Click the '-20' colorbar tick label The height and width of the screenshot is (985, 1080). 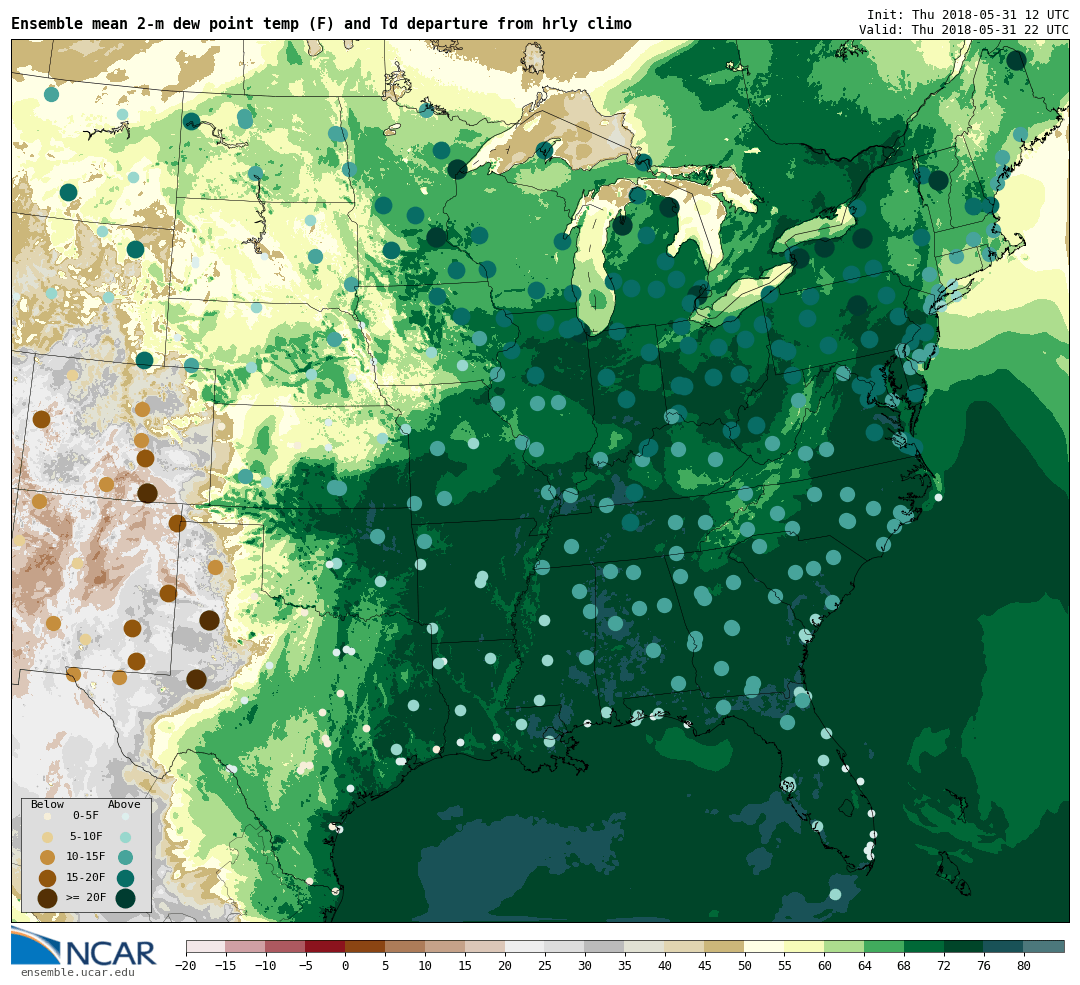(186, 966)
